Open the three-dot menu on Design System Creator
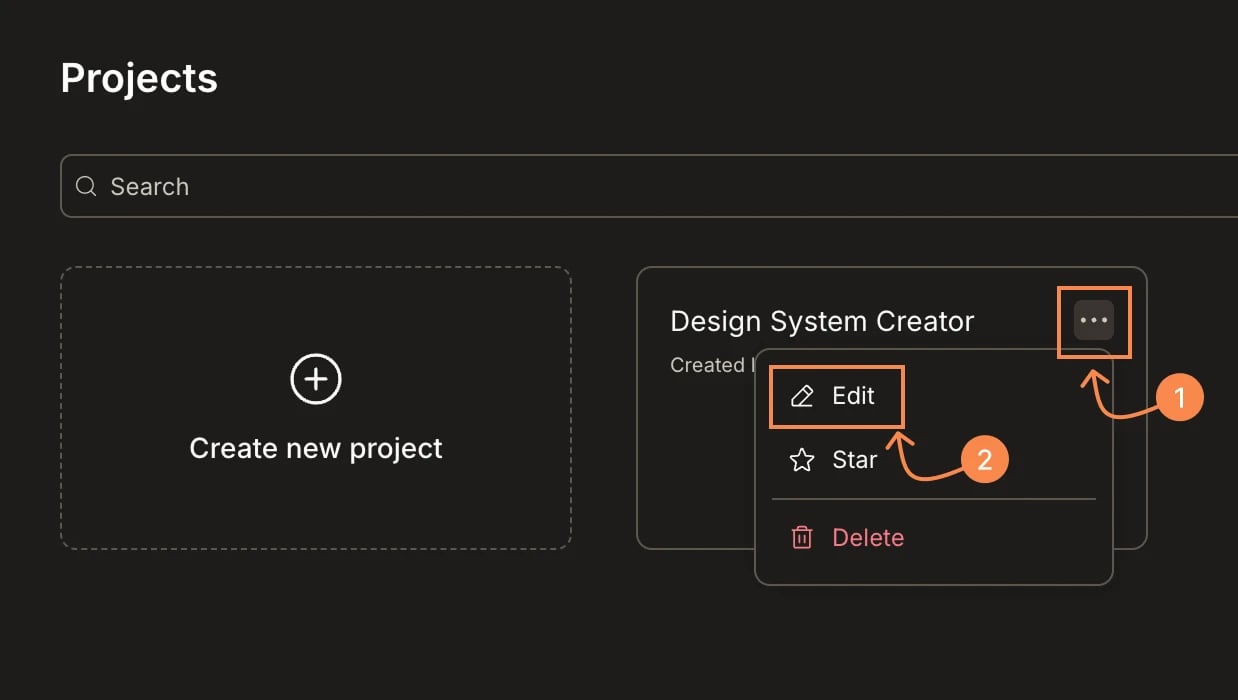The width and height of the screenshot is (1238, 700). tap(1094, 321)
